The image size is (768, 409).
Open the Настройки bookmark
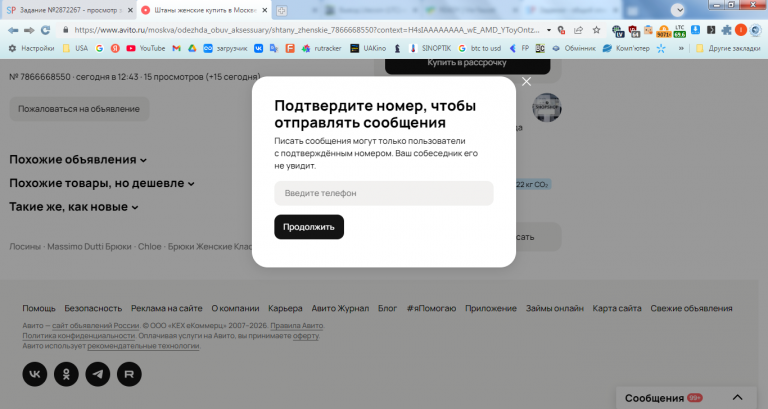point(31,48)
